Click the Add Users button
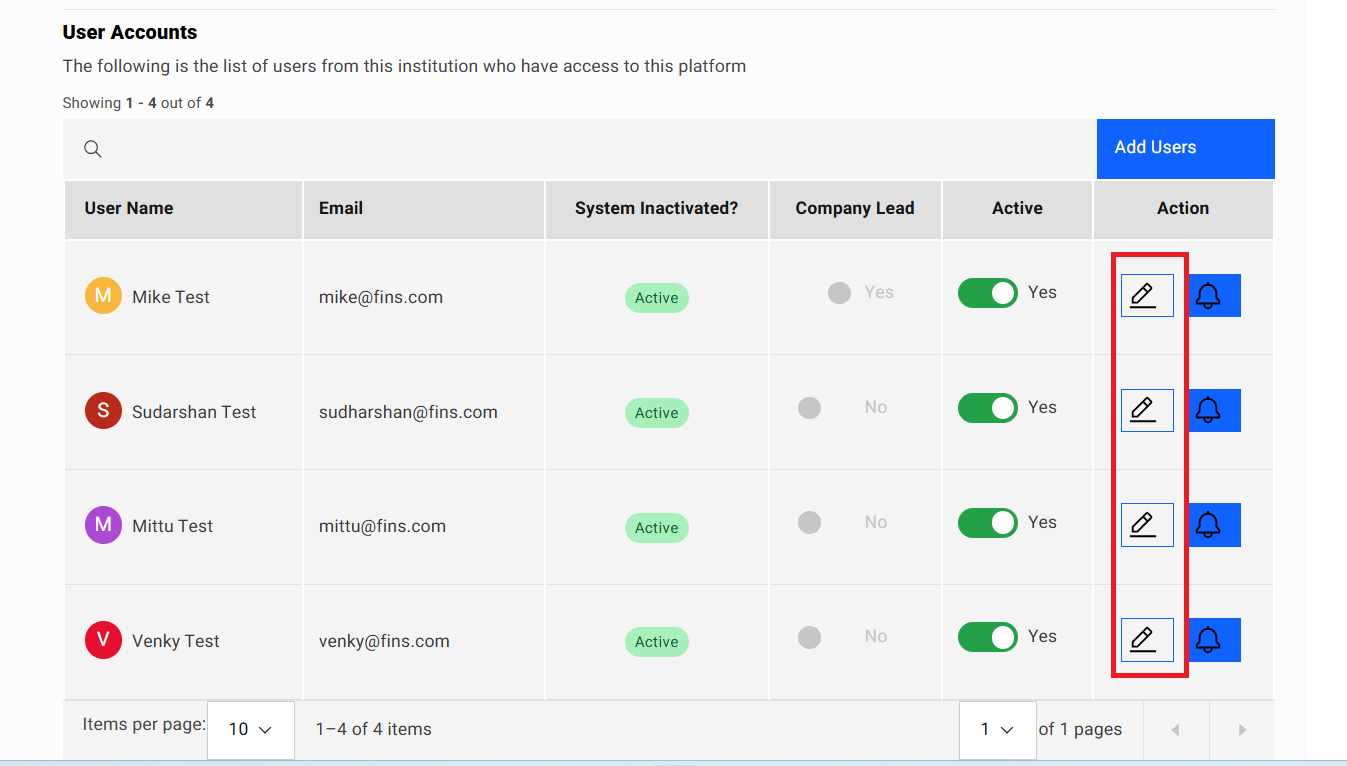This screenshot has height=766, width=1347. (x=1185, y=148)
